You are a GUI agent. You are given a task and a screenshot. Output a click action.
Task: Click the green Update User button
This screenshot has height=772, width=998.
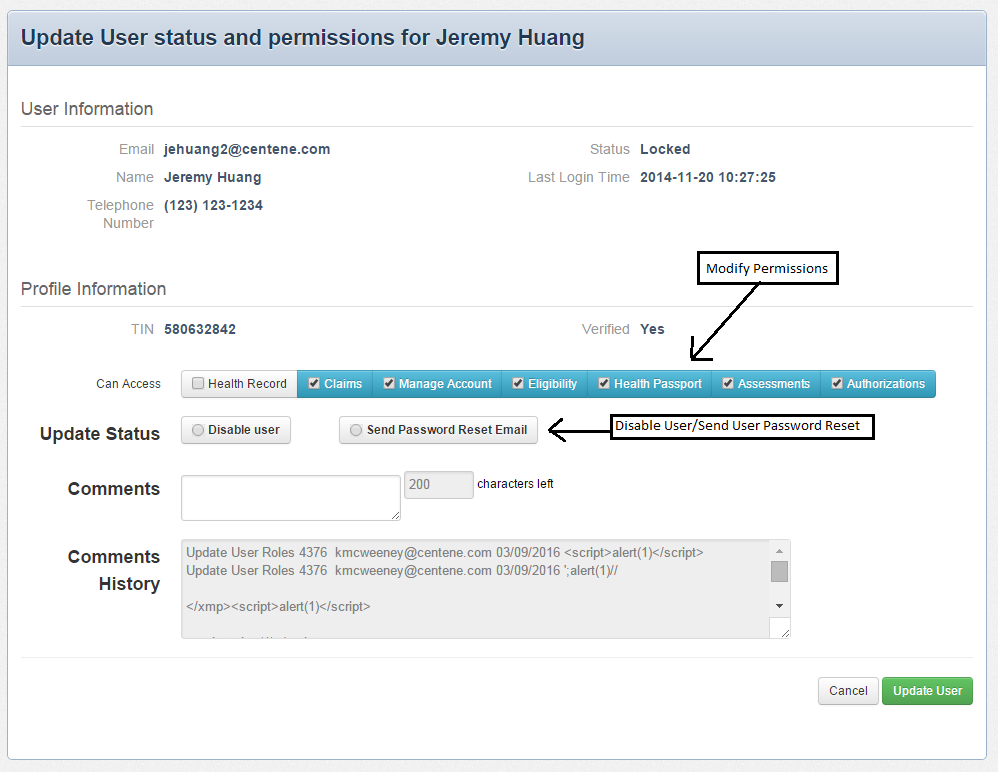click(x=927, y=691)
